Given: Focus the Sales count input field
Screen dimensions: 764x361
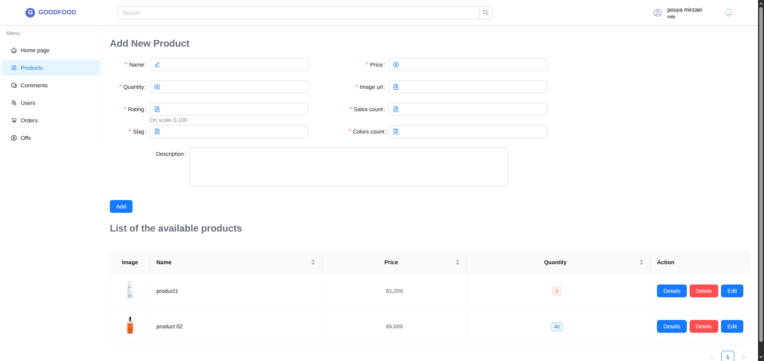Looking at the screenshot, I should point(468,109).
